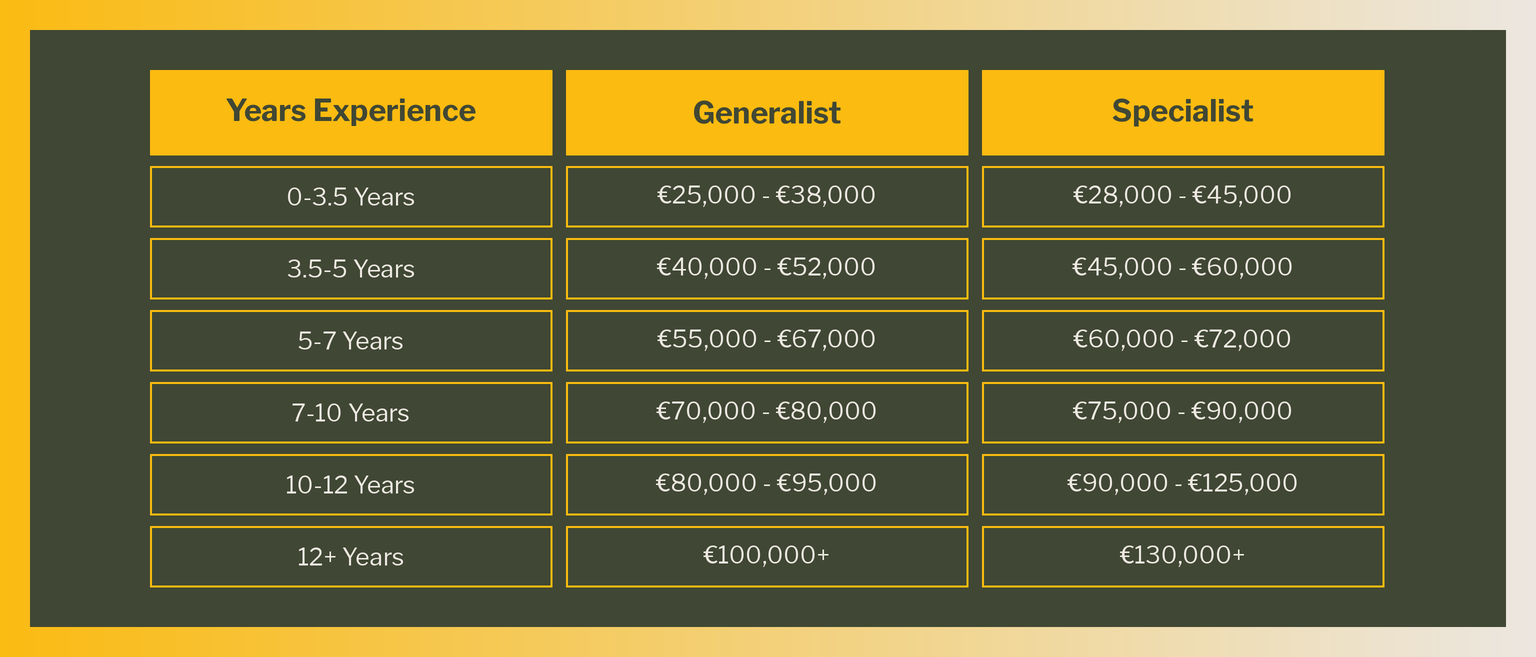The width and height of the screenshot is (1536, 657).
Task: Click the Years Experience header cell
Action: 351,112
